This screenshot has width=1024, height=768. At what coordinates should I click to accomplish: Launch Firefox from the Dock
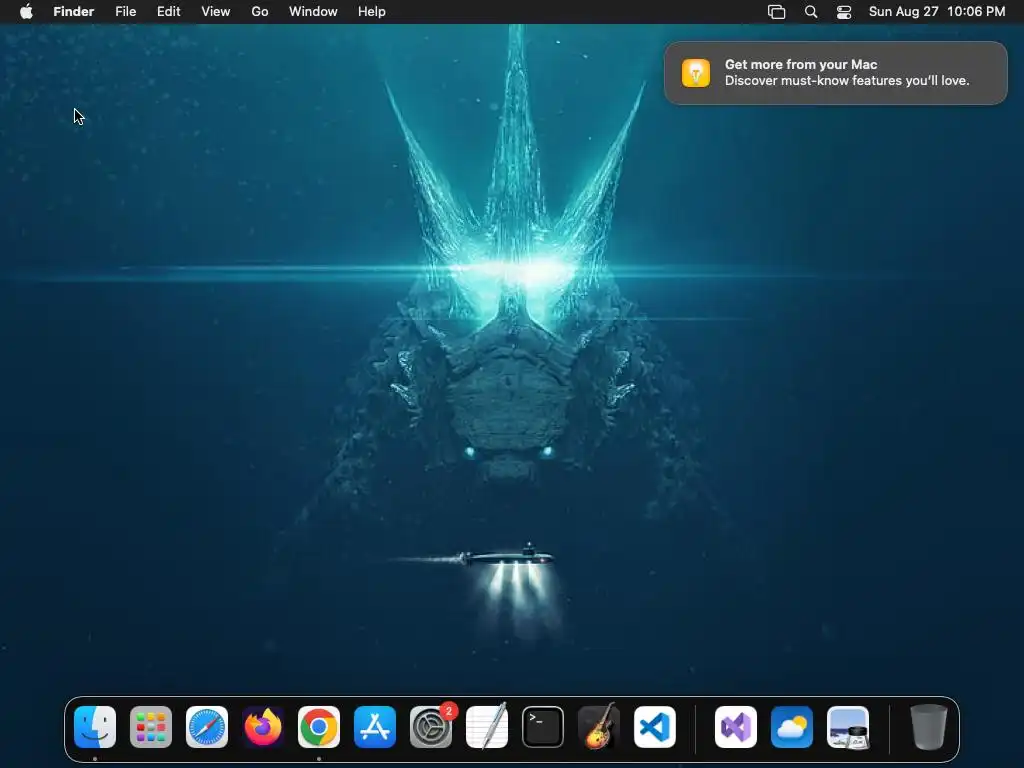[x=263, y=727]
